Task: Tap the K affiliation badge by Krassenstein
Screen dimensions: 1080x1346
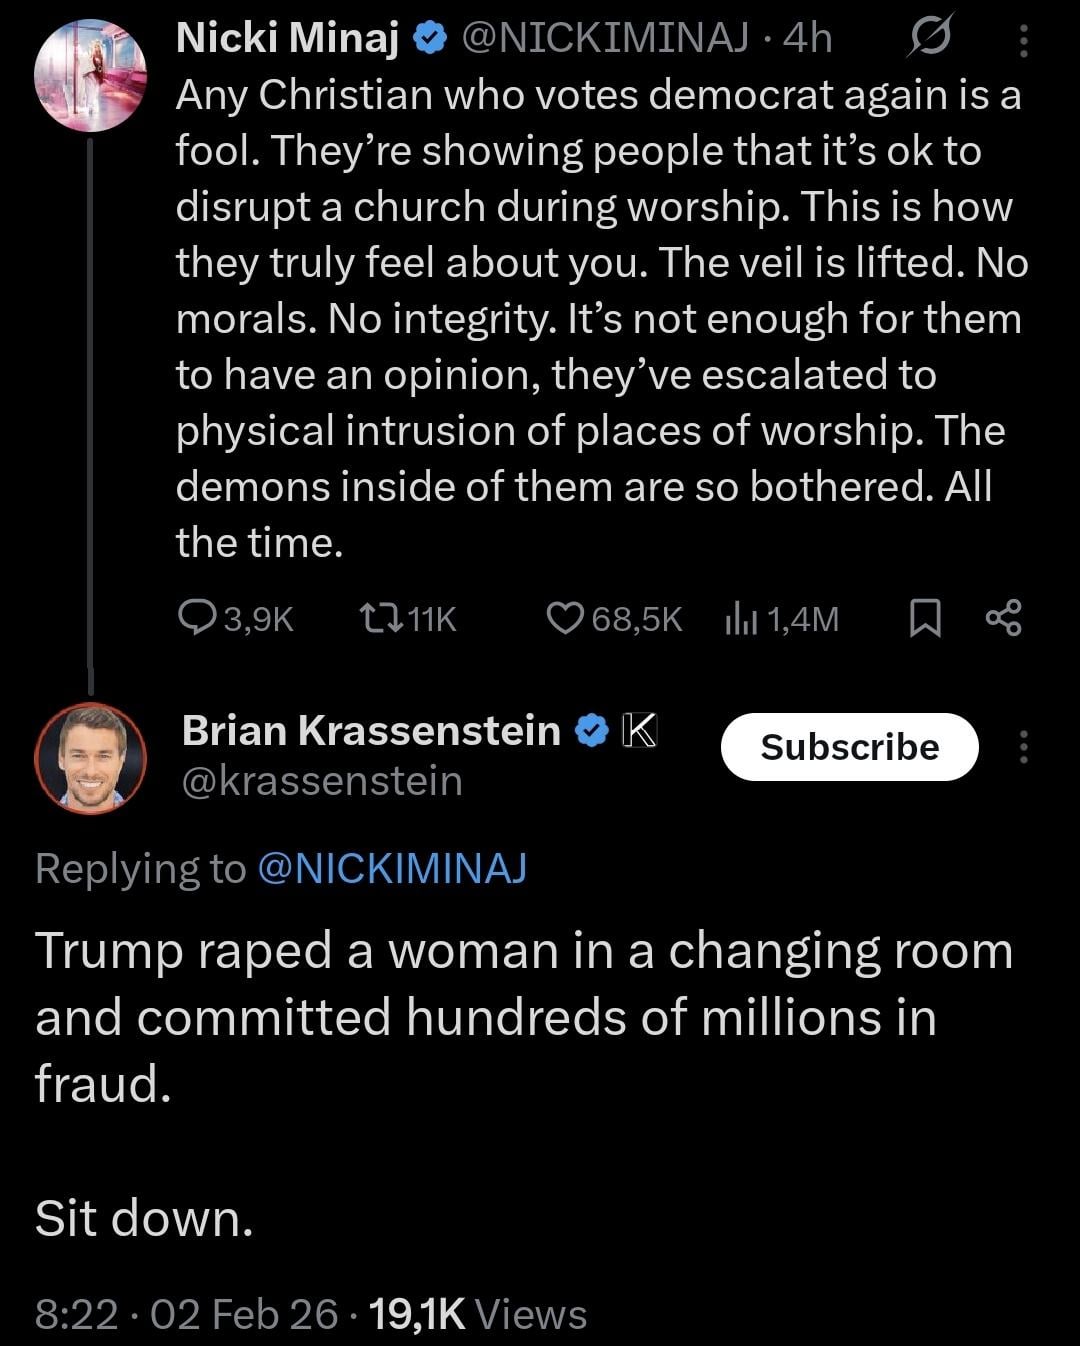Action: coord(640,731)
